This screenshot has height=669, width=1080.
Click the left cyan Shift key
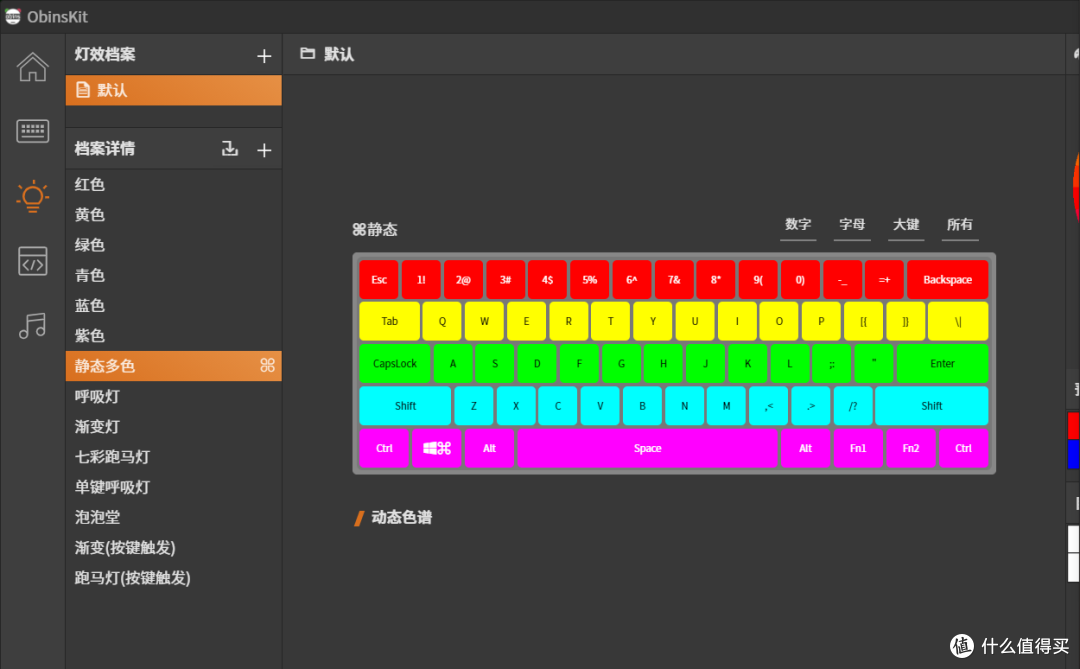[405, 406]
